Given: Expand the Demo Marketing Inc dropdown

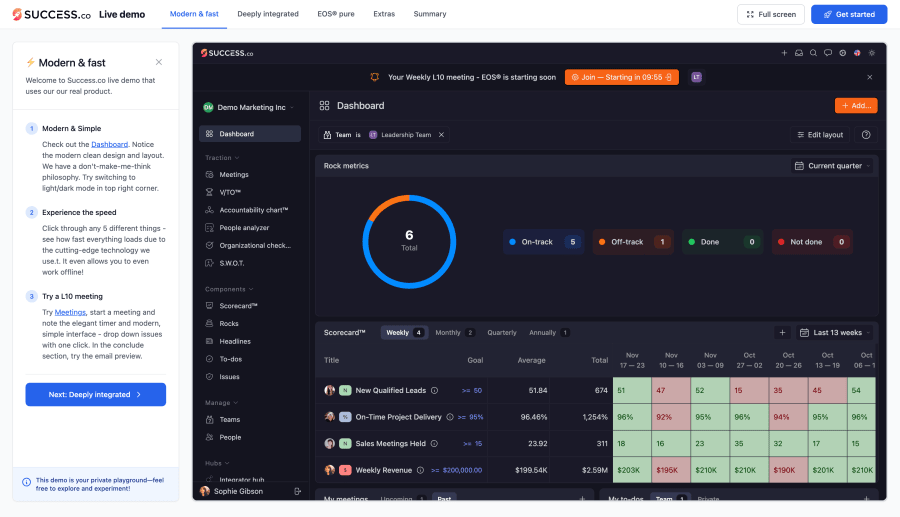Looking at the screenshot, I should (x=249, y=107).
